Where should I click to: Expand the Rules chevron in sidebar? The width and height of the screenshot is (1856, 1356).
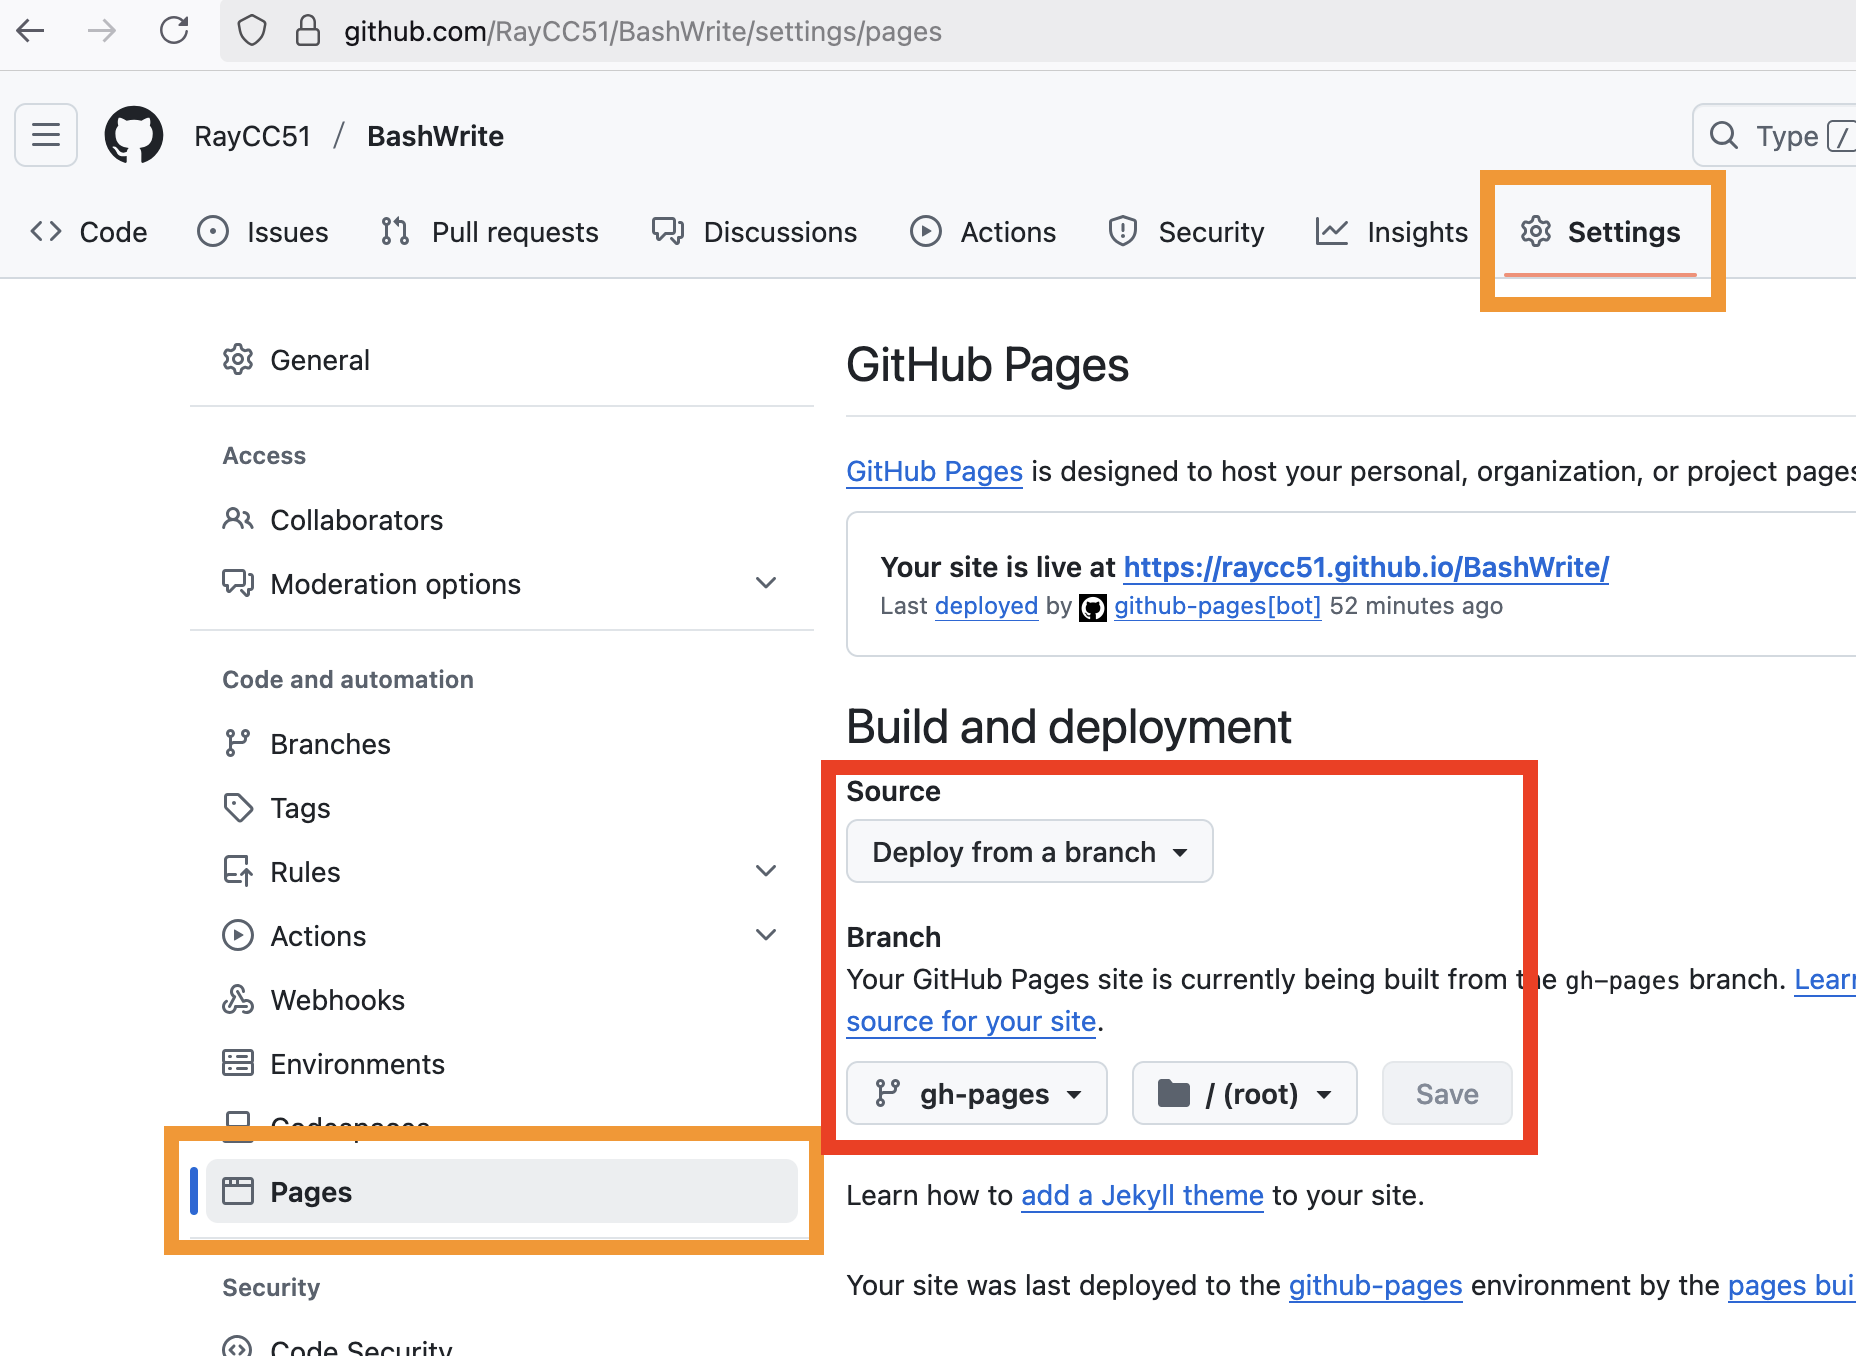pyautogui.click(x=766, y=872)
